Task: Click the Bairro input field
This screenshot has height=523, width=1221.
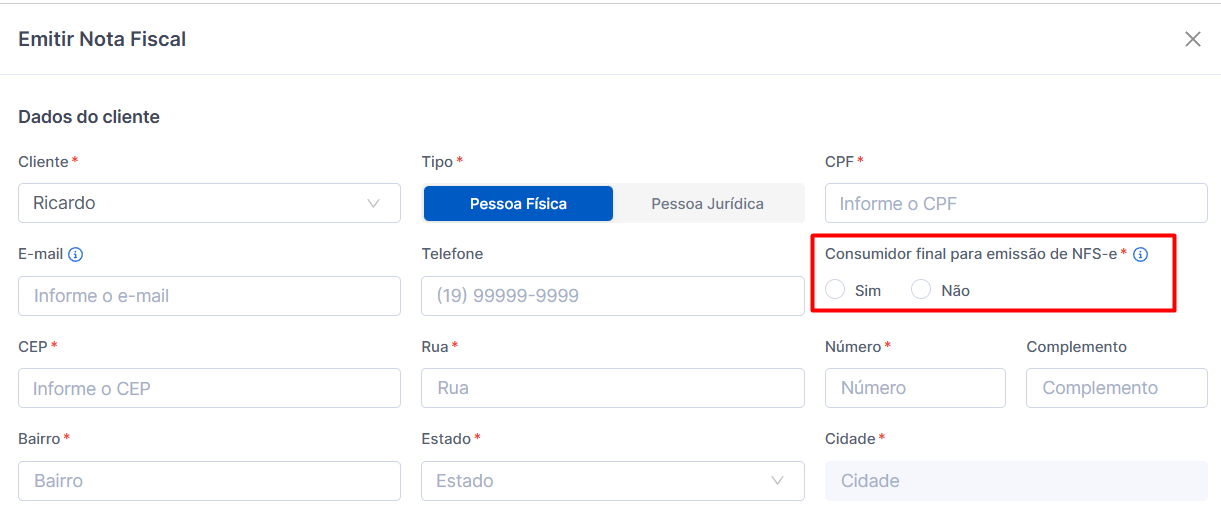Action: click(209, 481)
